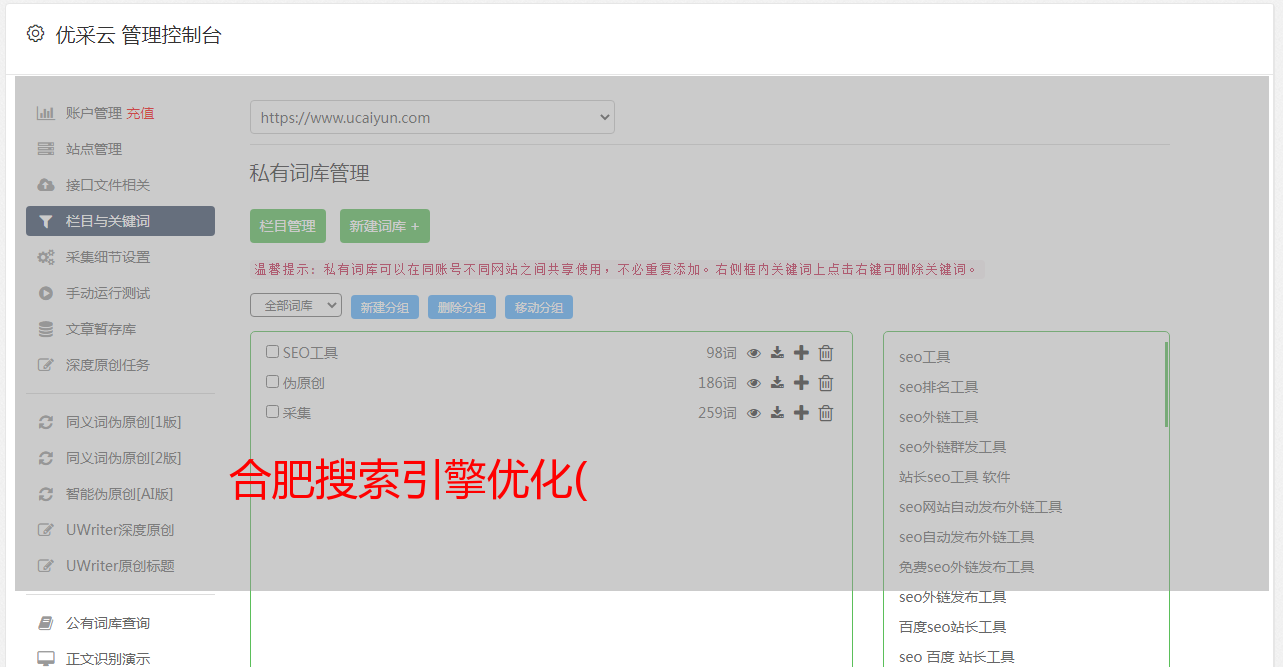This screenshot has width=1283, height=667.
Task: Open the 全部词库 group dropdown
Action: tap(296, 306)
